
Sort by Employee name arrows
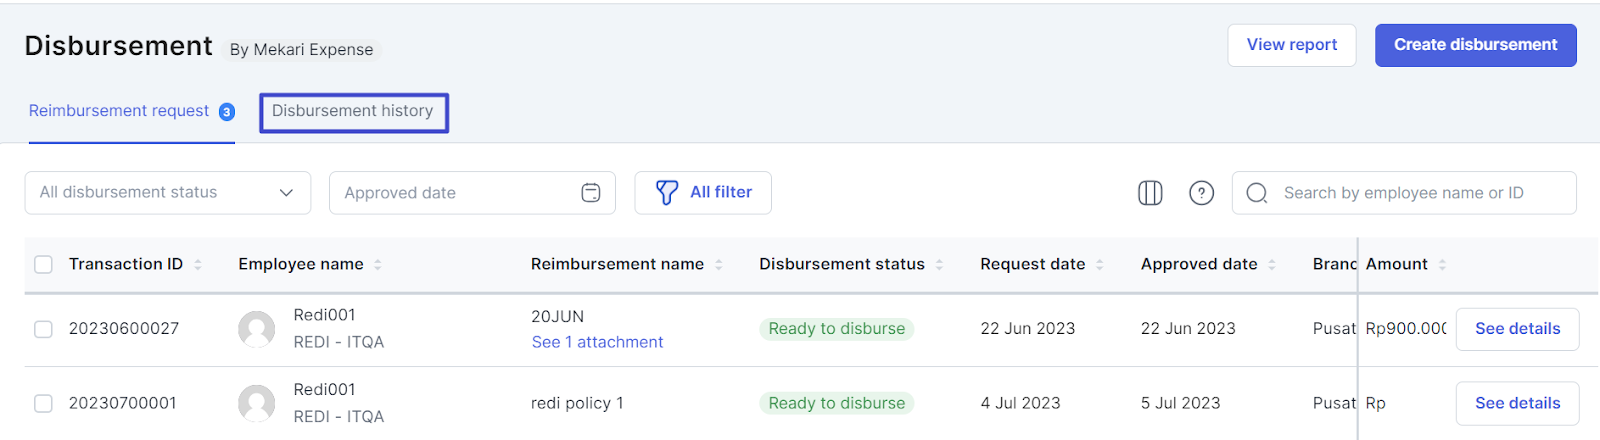pyautogui.click(x=378, y=265)
